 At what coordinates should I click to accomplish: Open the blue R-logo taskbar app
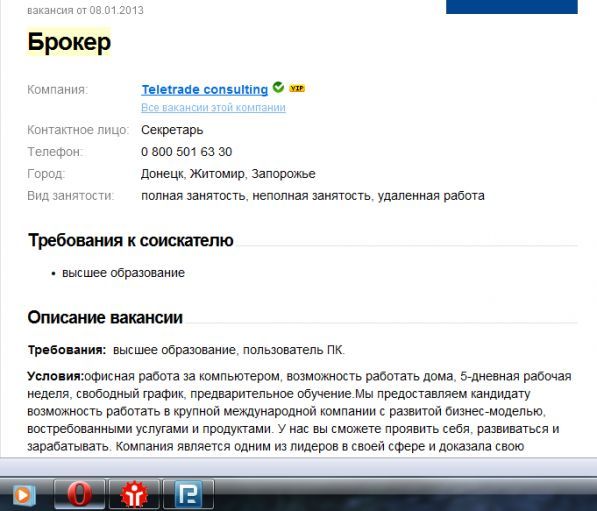tap(188, 494)
